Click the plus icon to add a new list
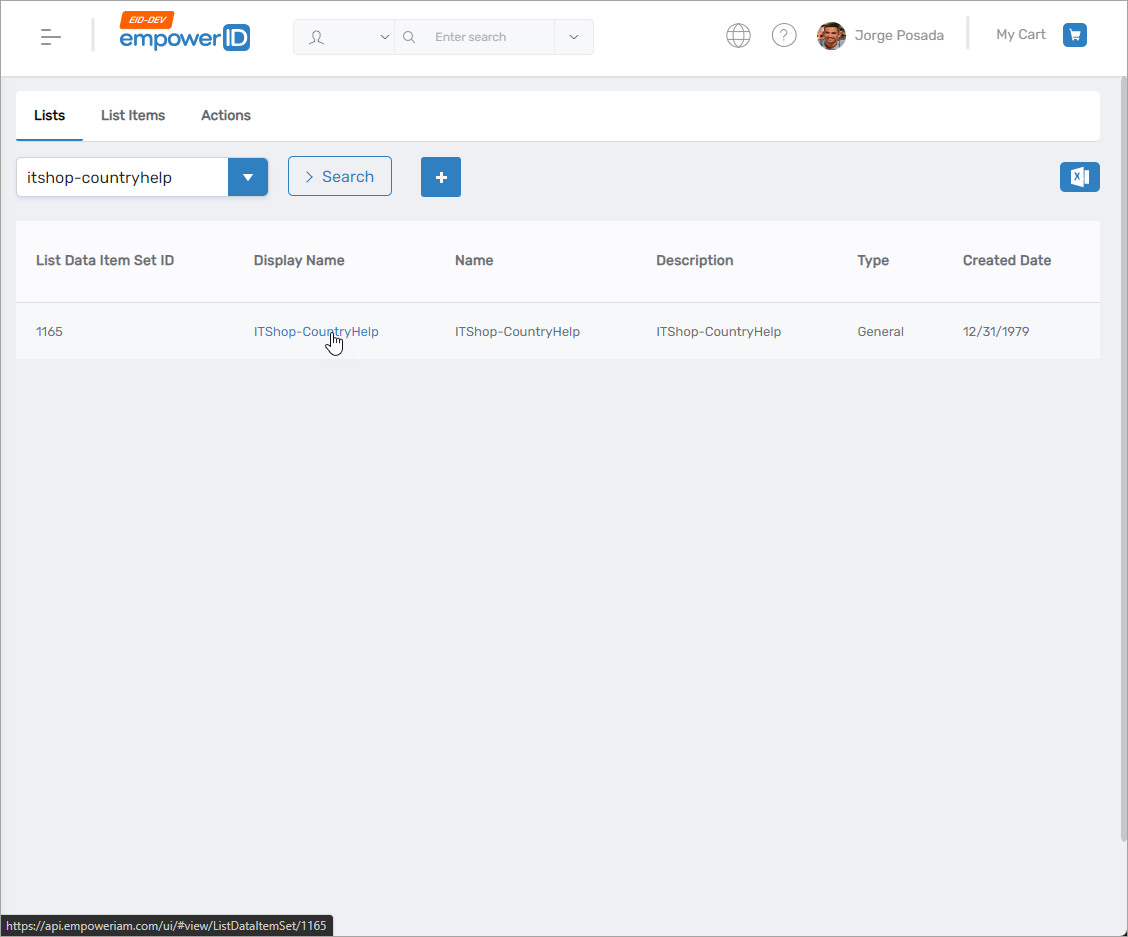Screen dimensions: 1128x937 441,176
